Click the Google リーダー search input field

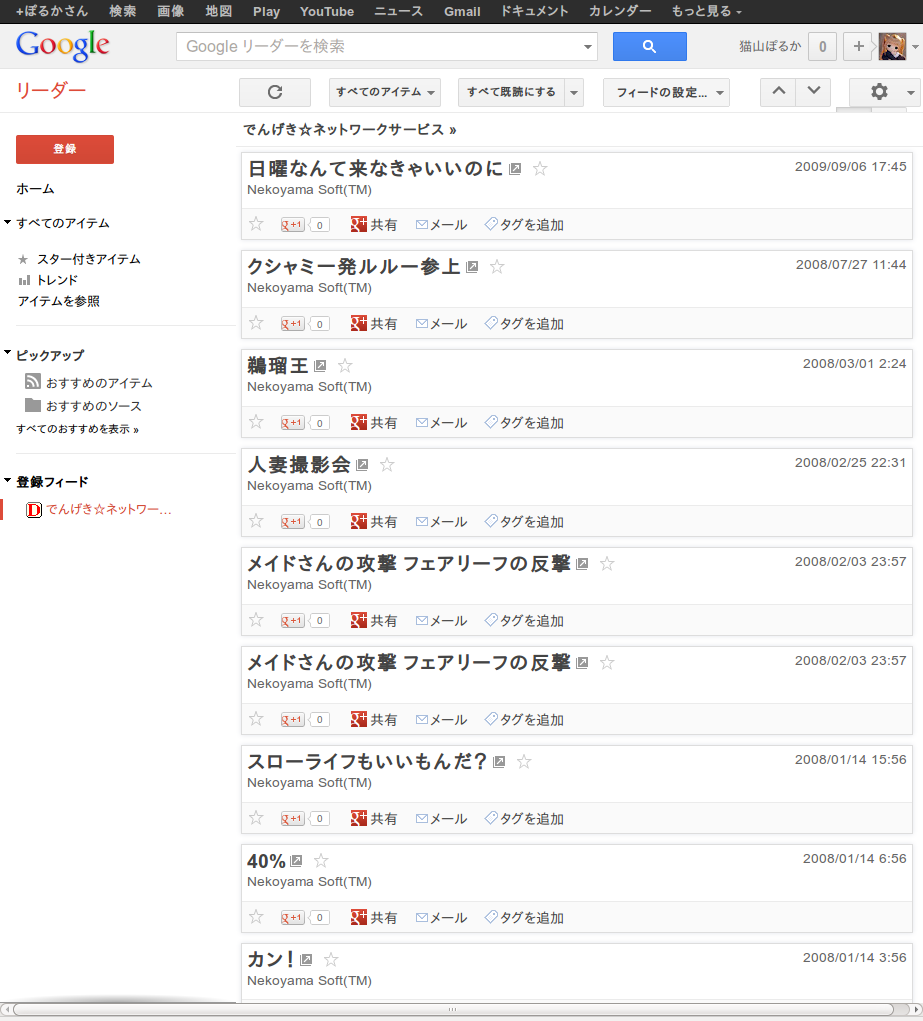pos(380,47)
